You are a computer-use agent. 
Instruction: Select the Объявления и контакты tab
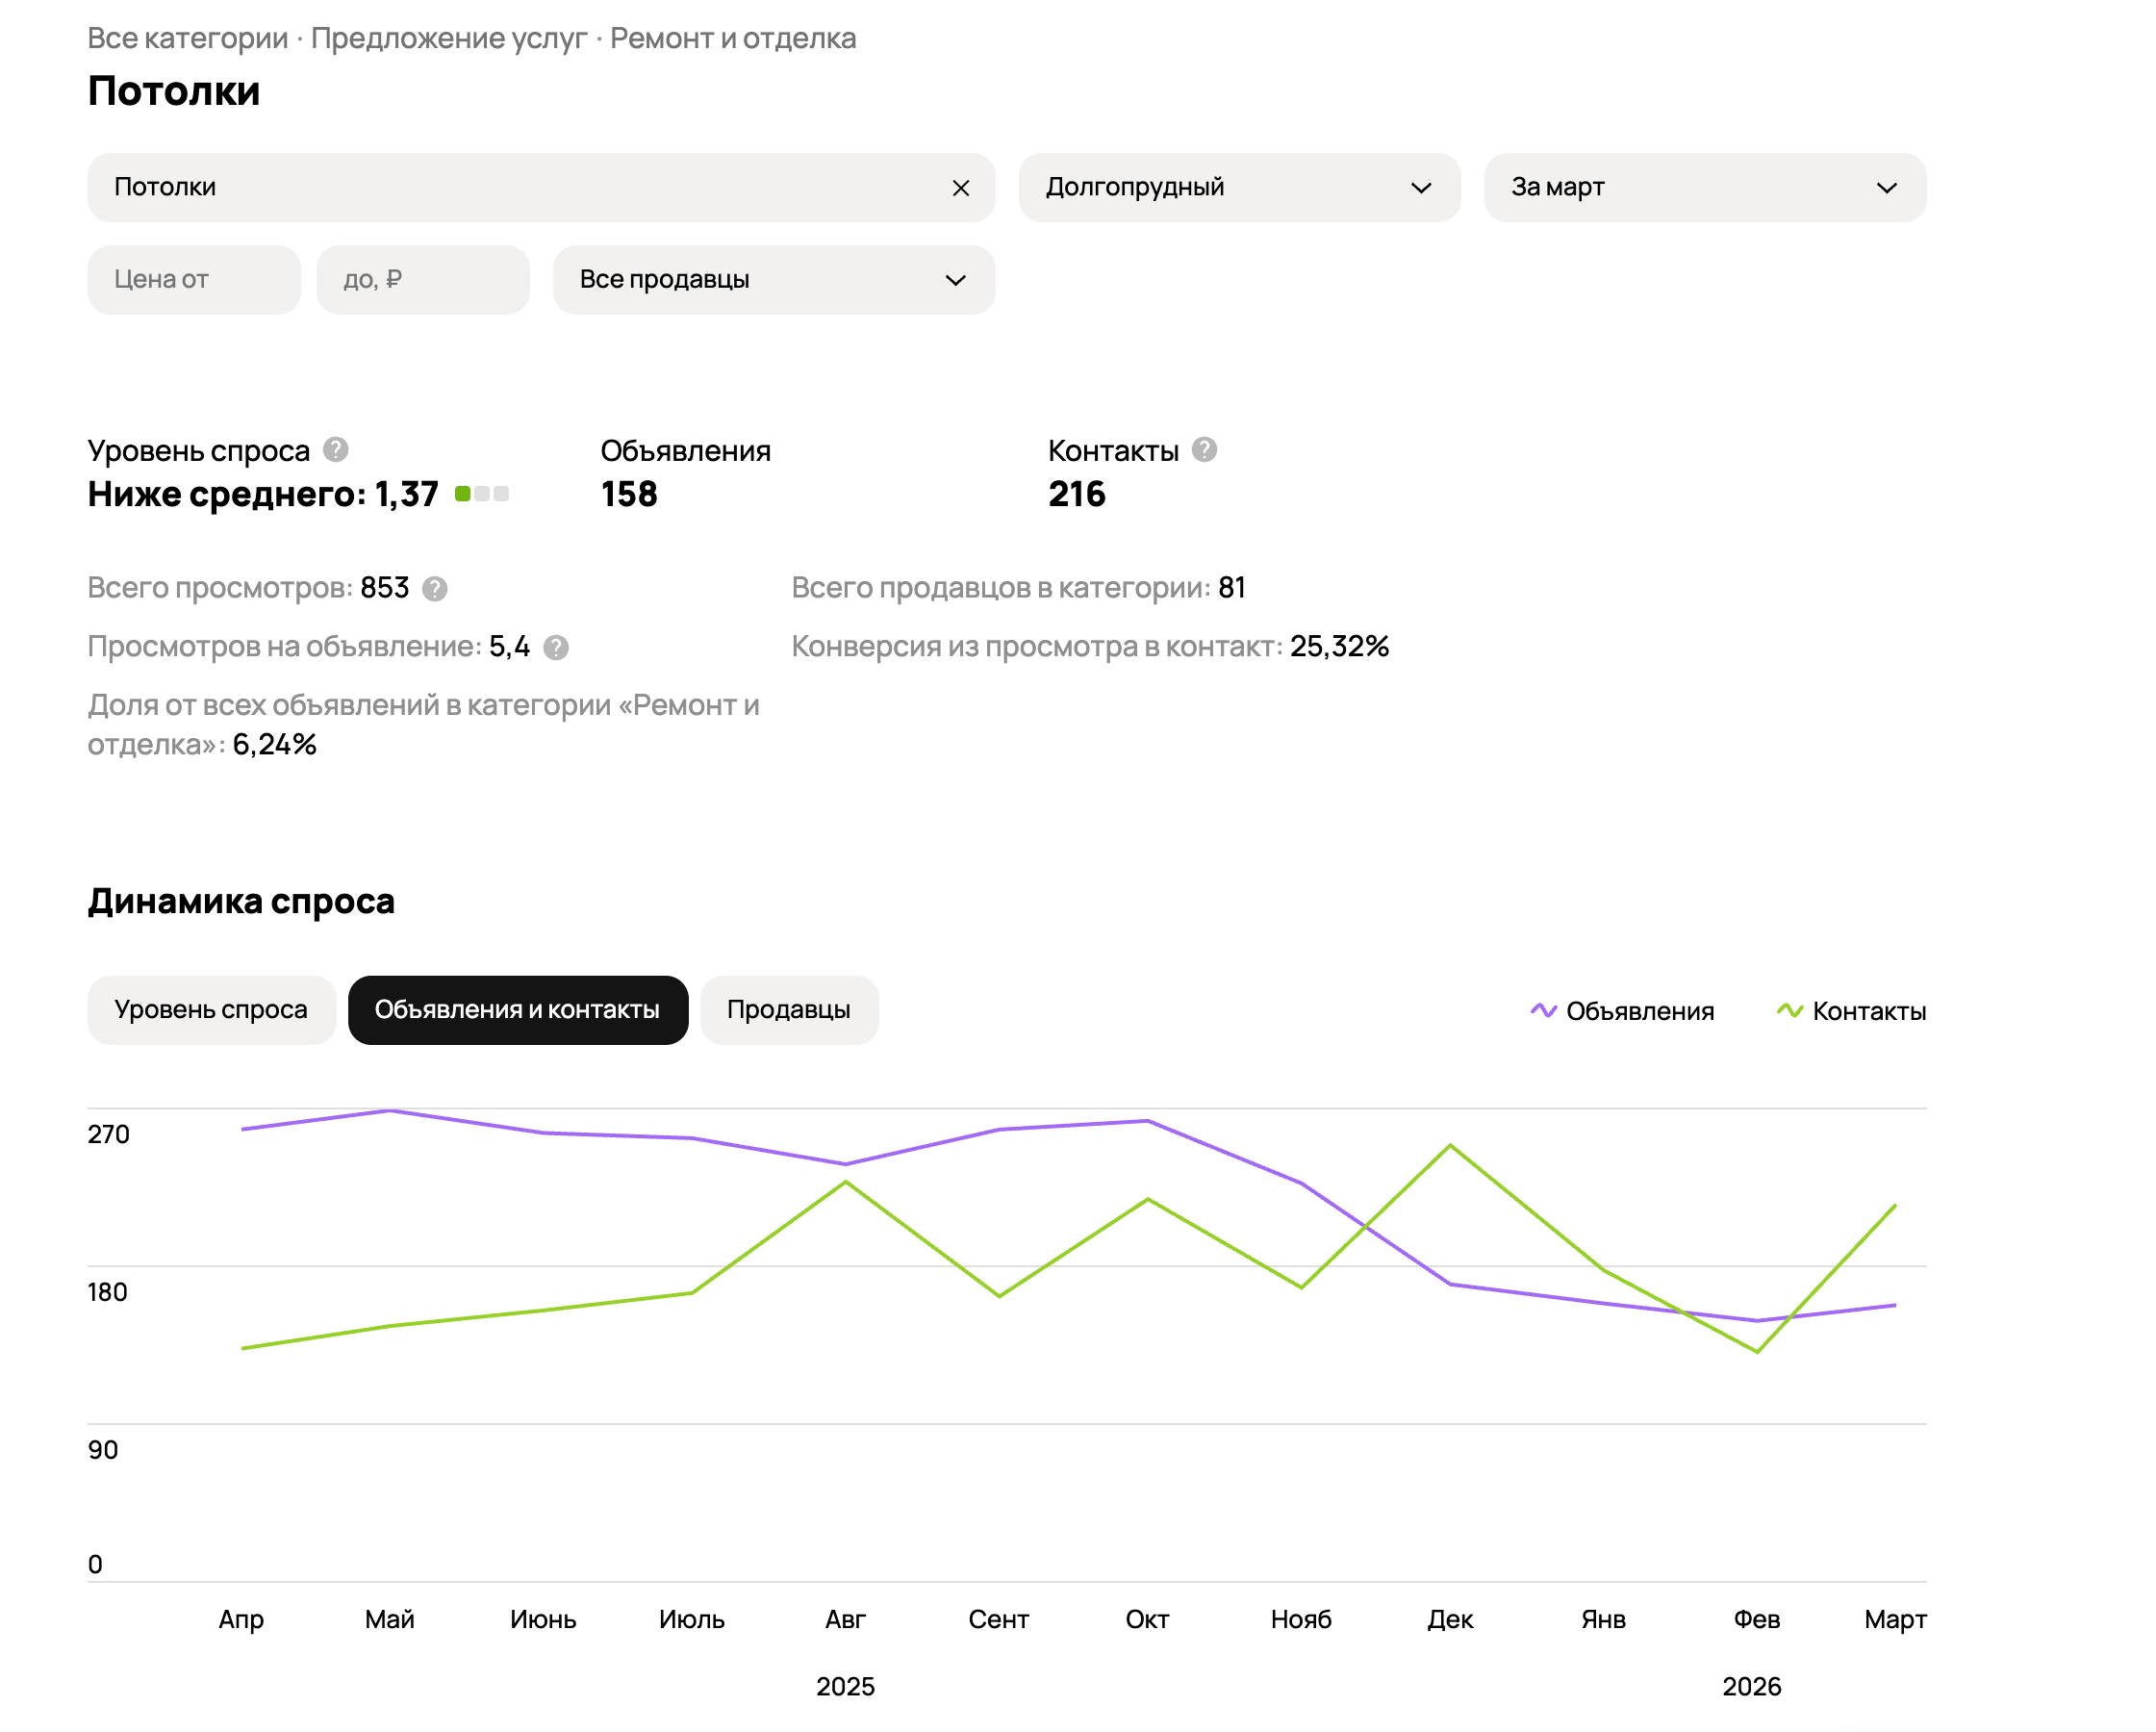pyautogui.click(x=517, y=1010)
